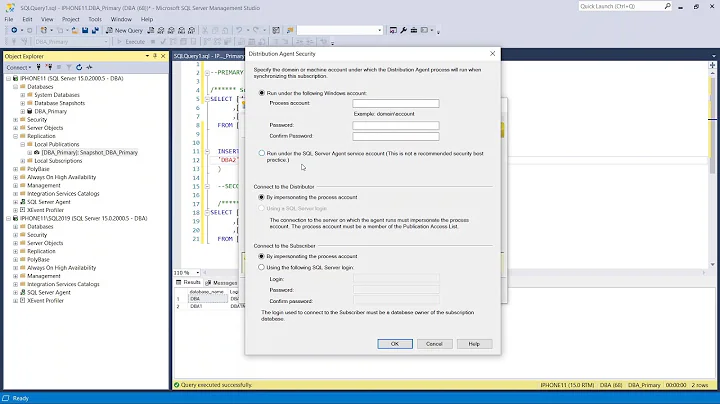The height and width of the screenshot is (404, 720).
Task: Open the find combo box in the toolbar
Action: coord(340,30)
